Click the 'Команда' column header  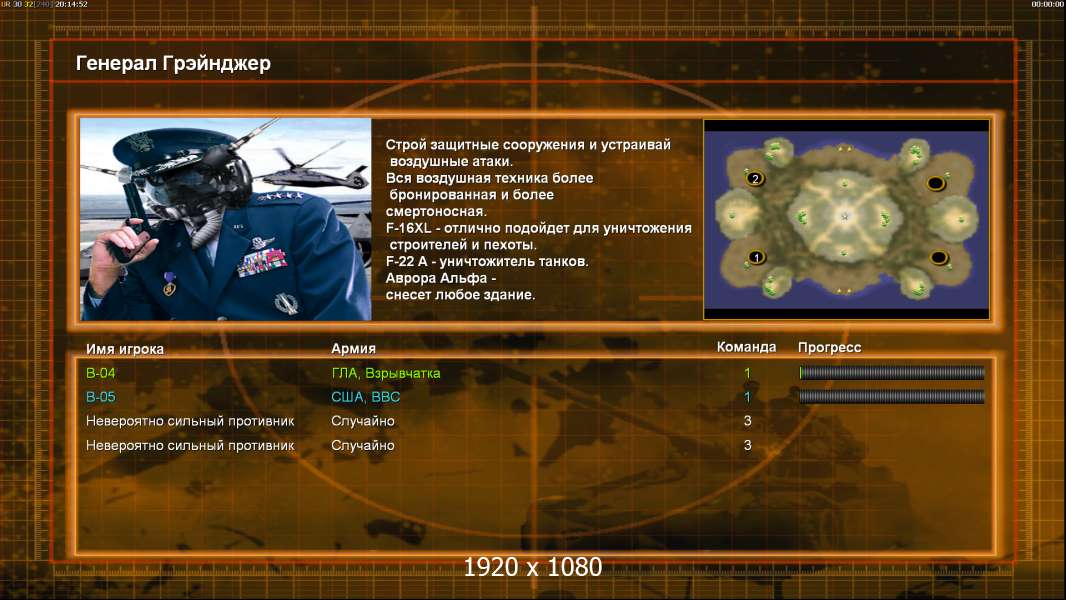click(746, 347)
